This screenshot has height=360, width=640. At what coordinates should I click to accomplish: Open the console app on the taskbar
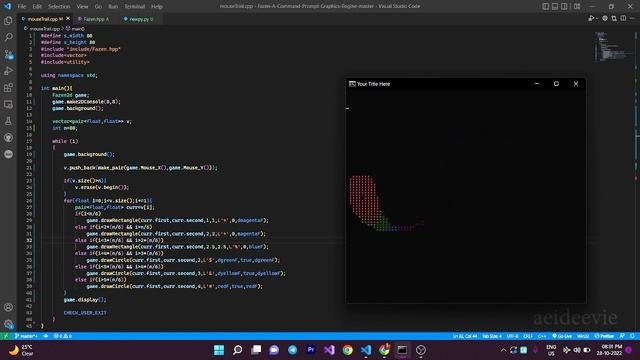click(x=402, y=350)
